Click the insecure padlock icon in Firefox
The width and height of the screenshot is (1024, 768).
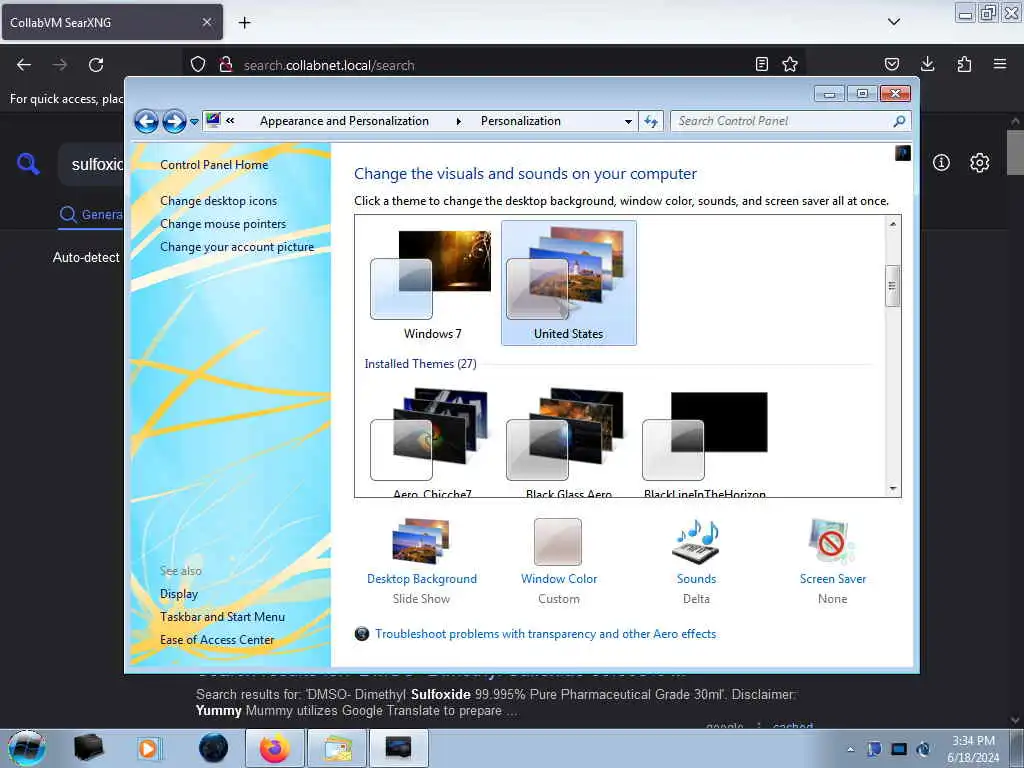click(x=226, y=65)
